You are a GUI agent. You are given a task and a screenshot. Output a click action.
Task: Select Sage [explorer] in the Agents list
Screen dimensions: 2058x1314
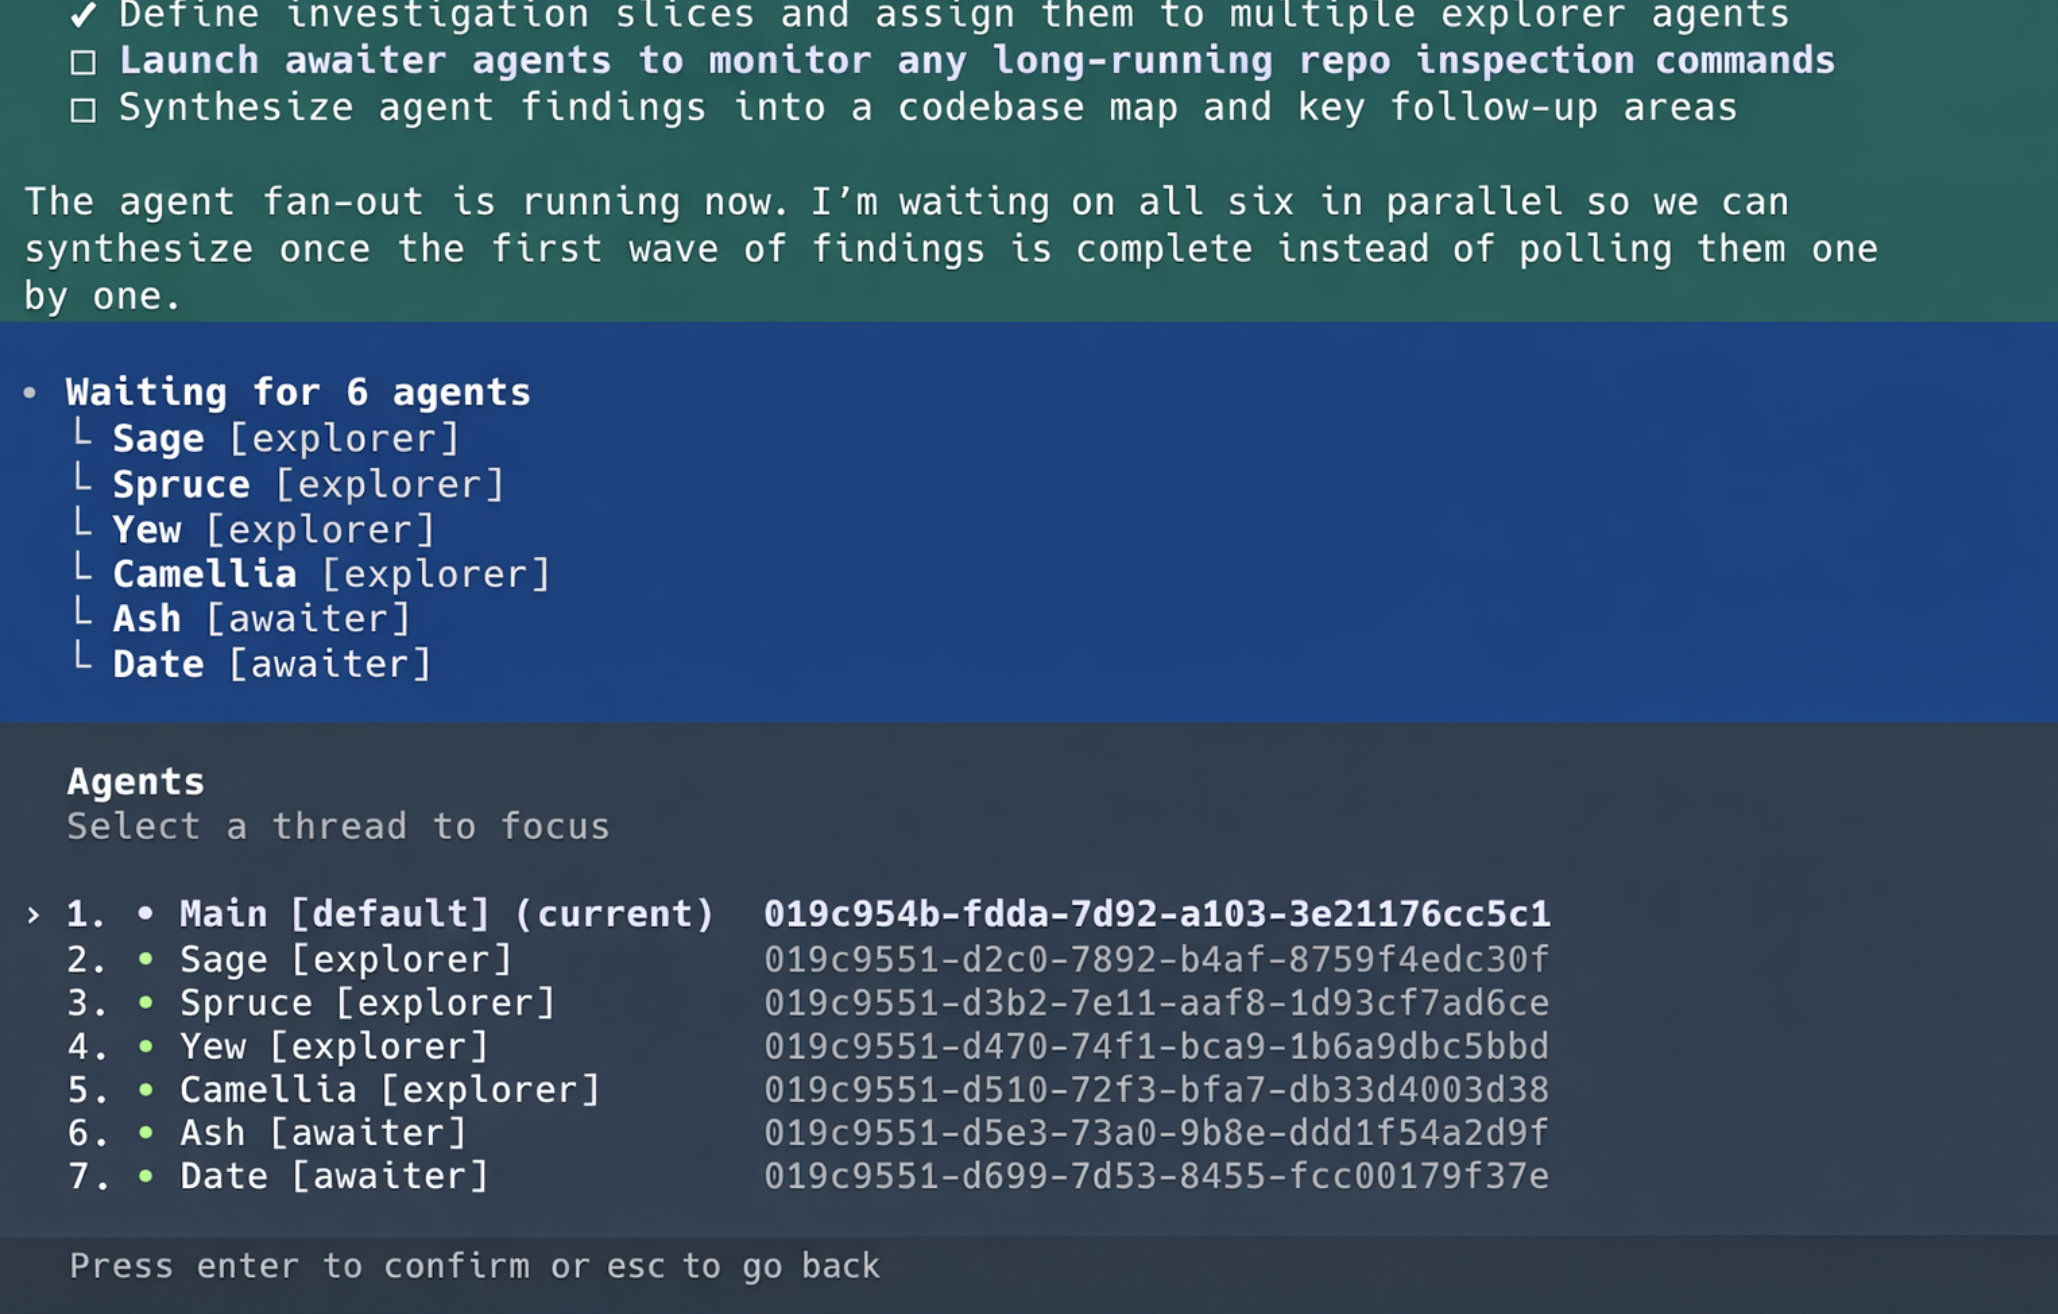345,959
